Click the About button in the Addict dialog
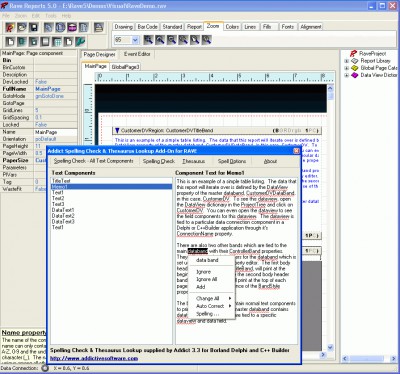This screenshot has width=400, height=374. coord(270,161)
